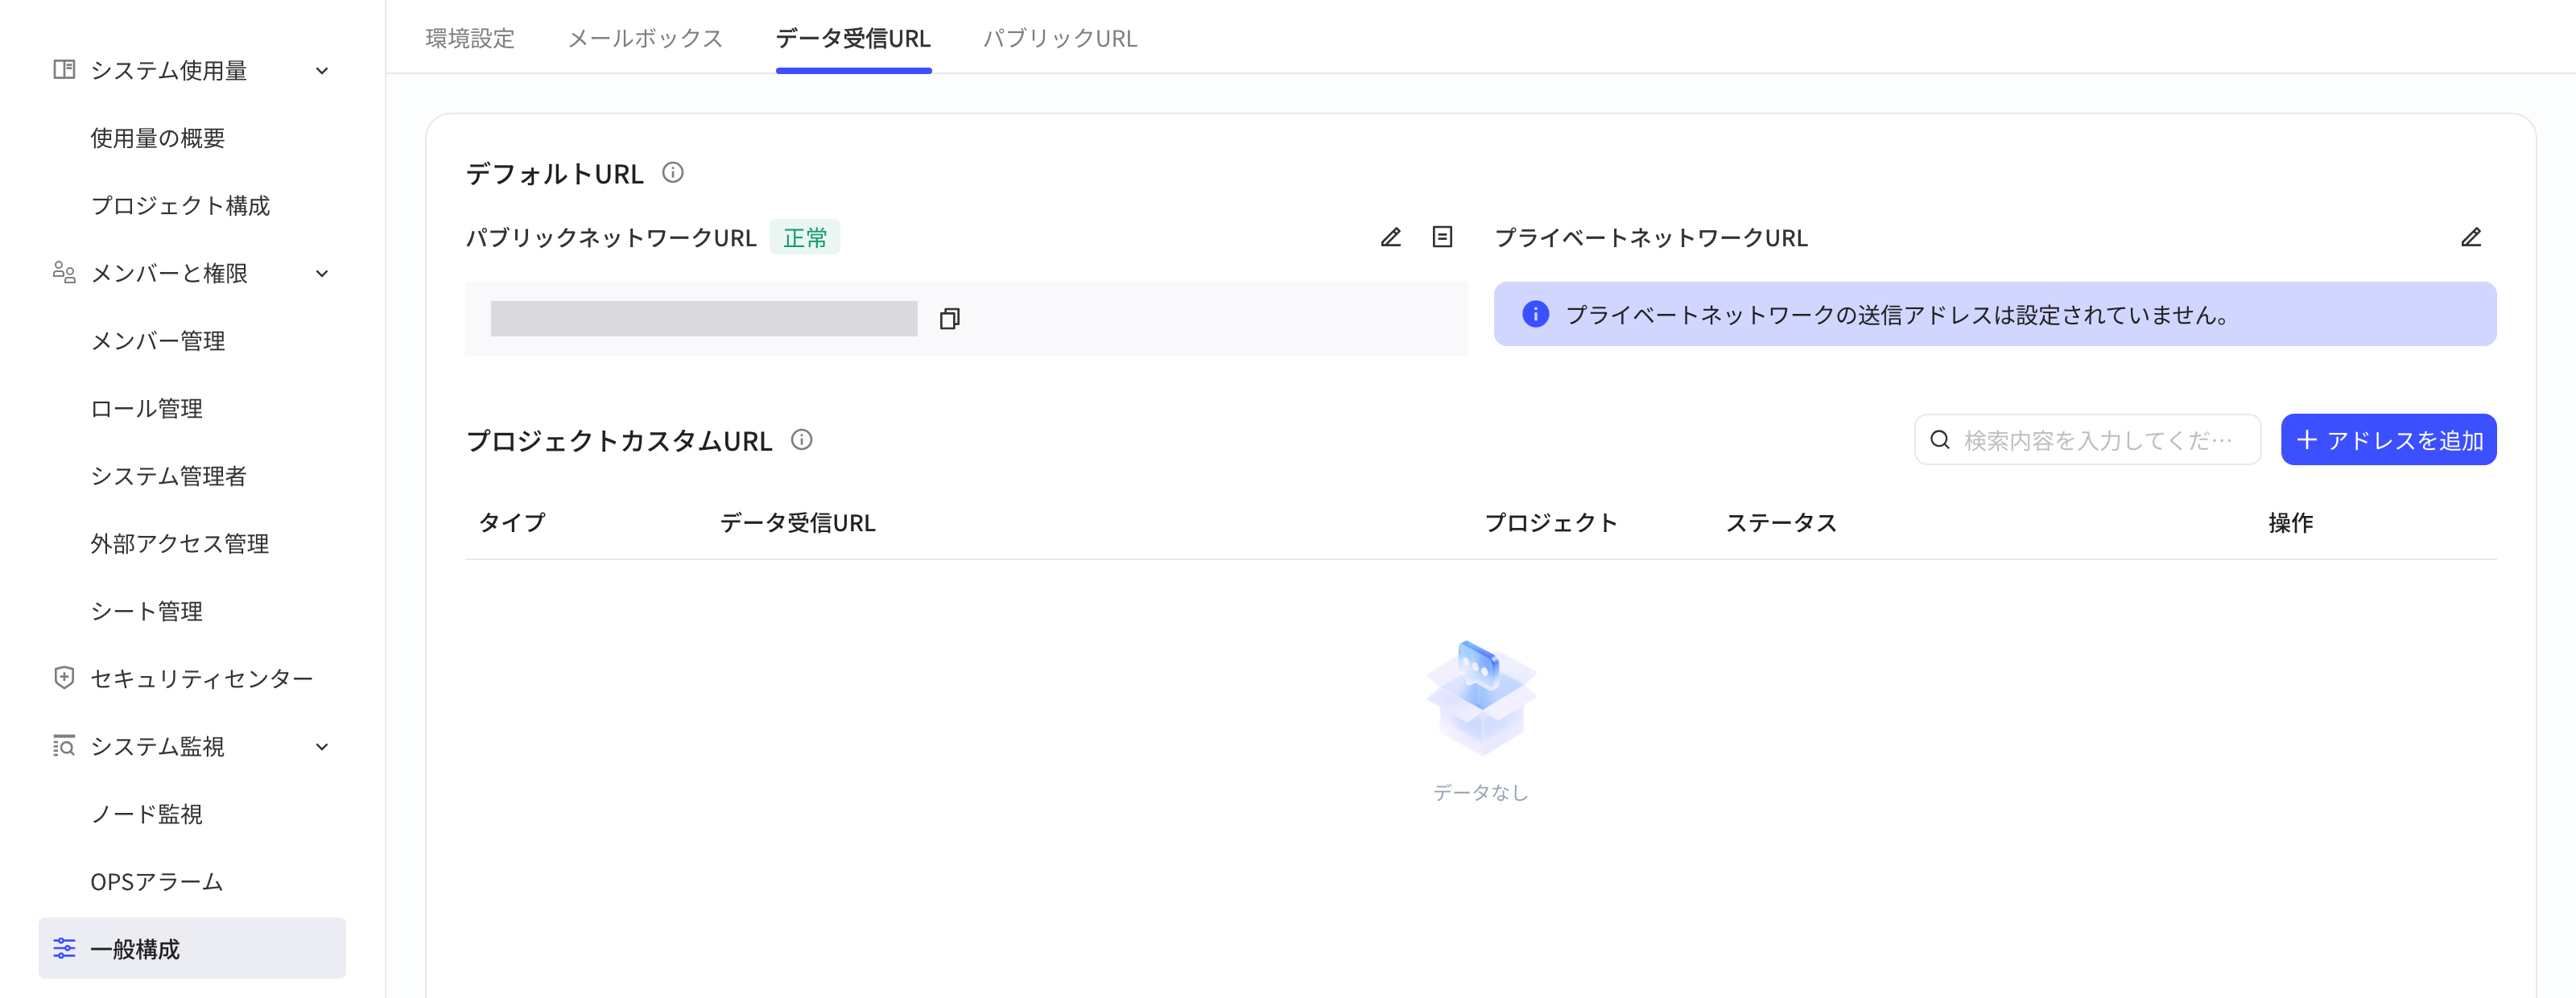Click the 一般構成 sliders icon
The image size is (2576, 998).
pos(64,948)
